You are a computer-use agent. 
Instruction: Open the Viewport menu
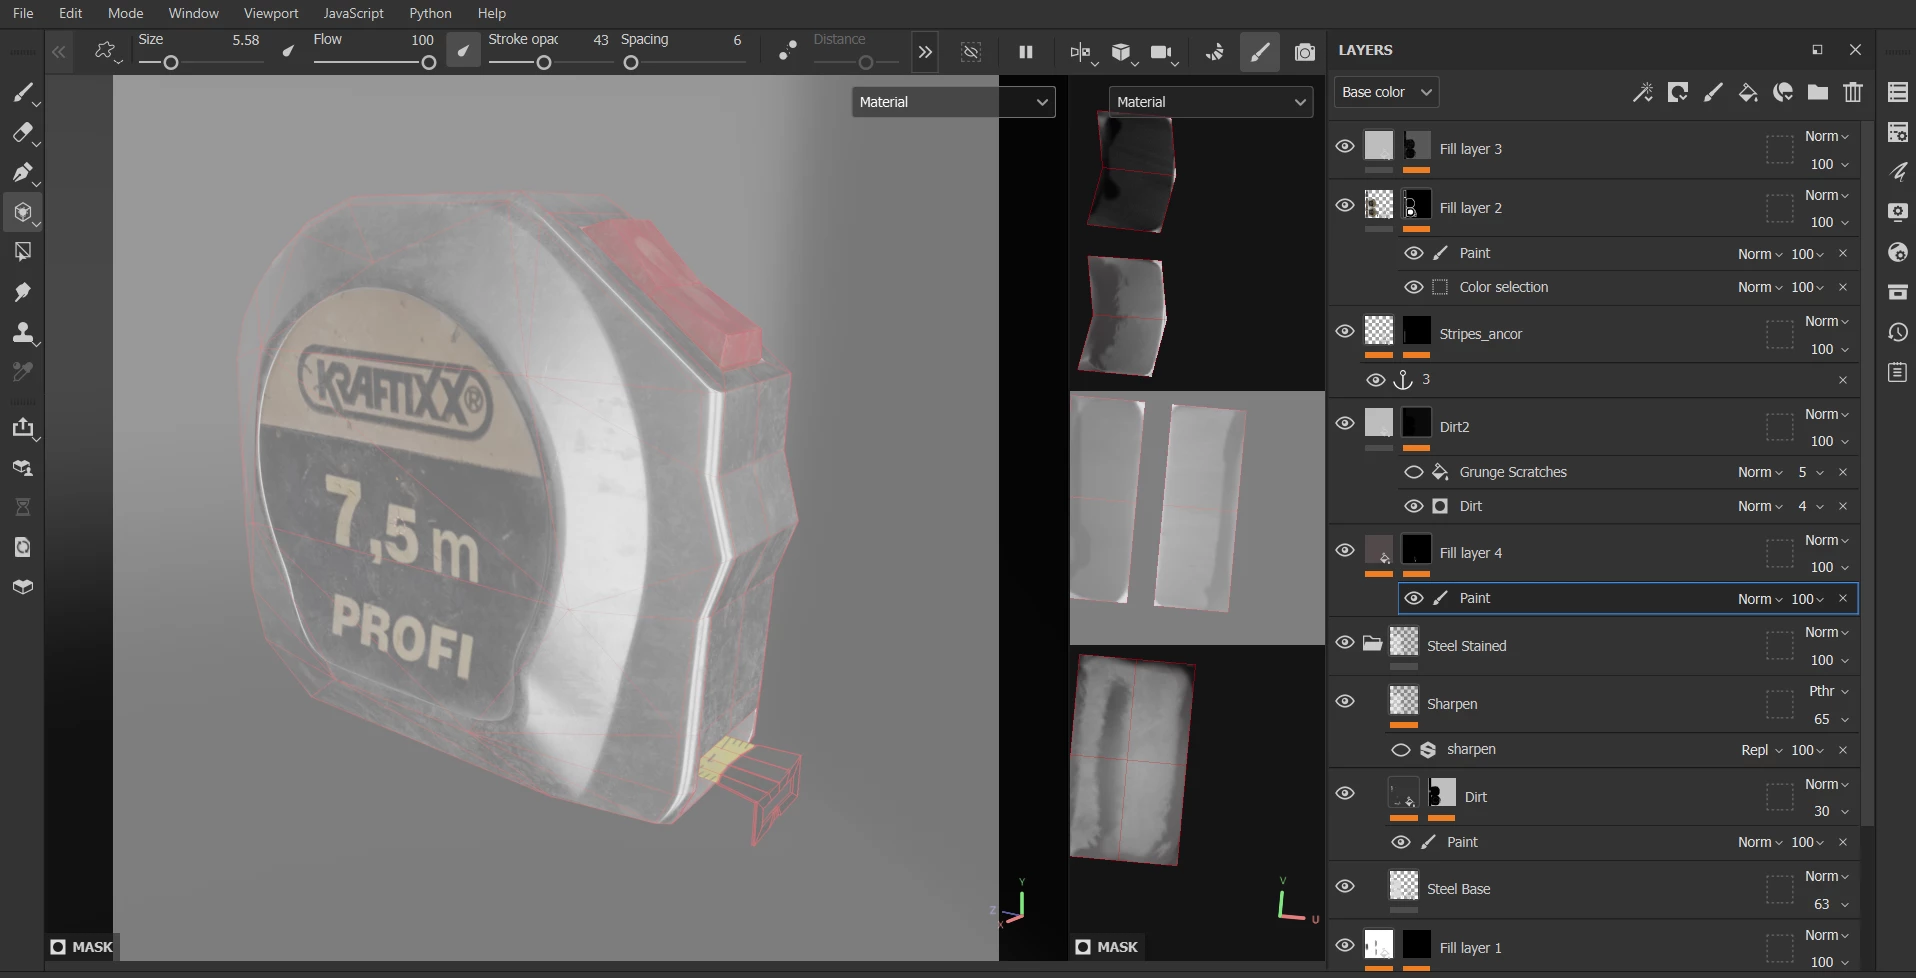click(x=271, y=13)
